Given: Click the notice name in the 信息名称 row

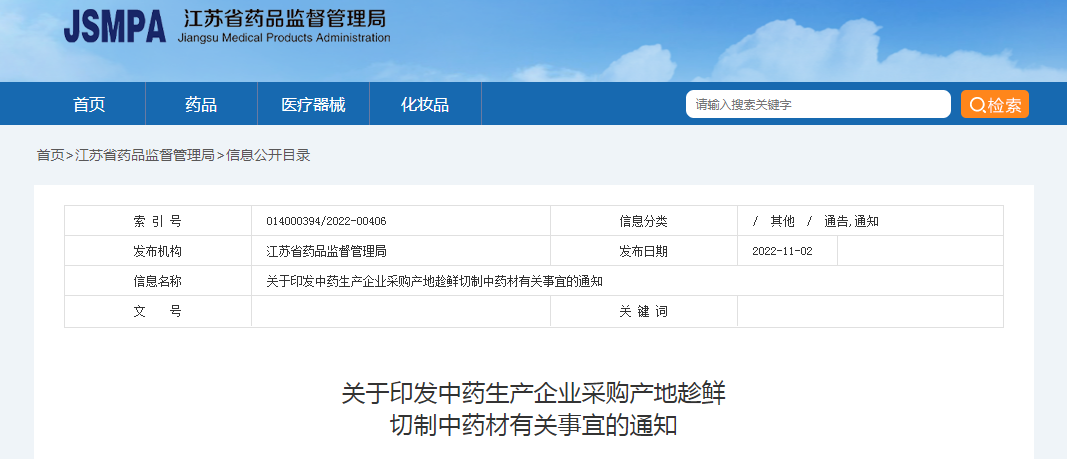Looking at the screenshot, I should (x=435, y=281).
